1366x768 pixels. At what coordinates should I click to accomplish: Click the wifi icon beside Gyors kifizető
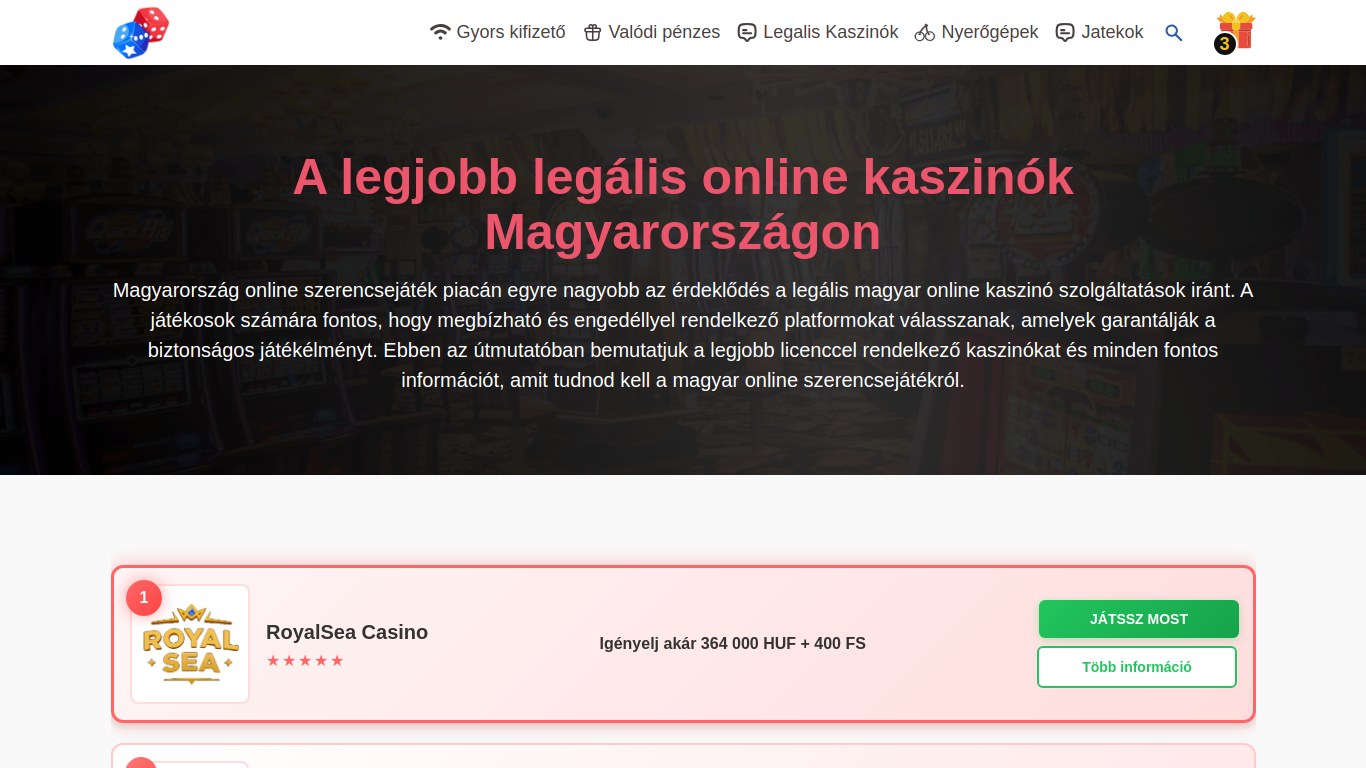coord(440,32)
